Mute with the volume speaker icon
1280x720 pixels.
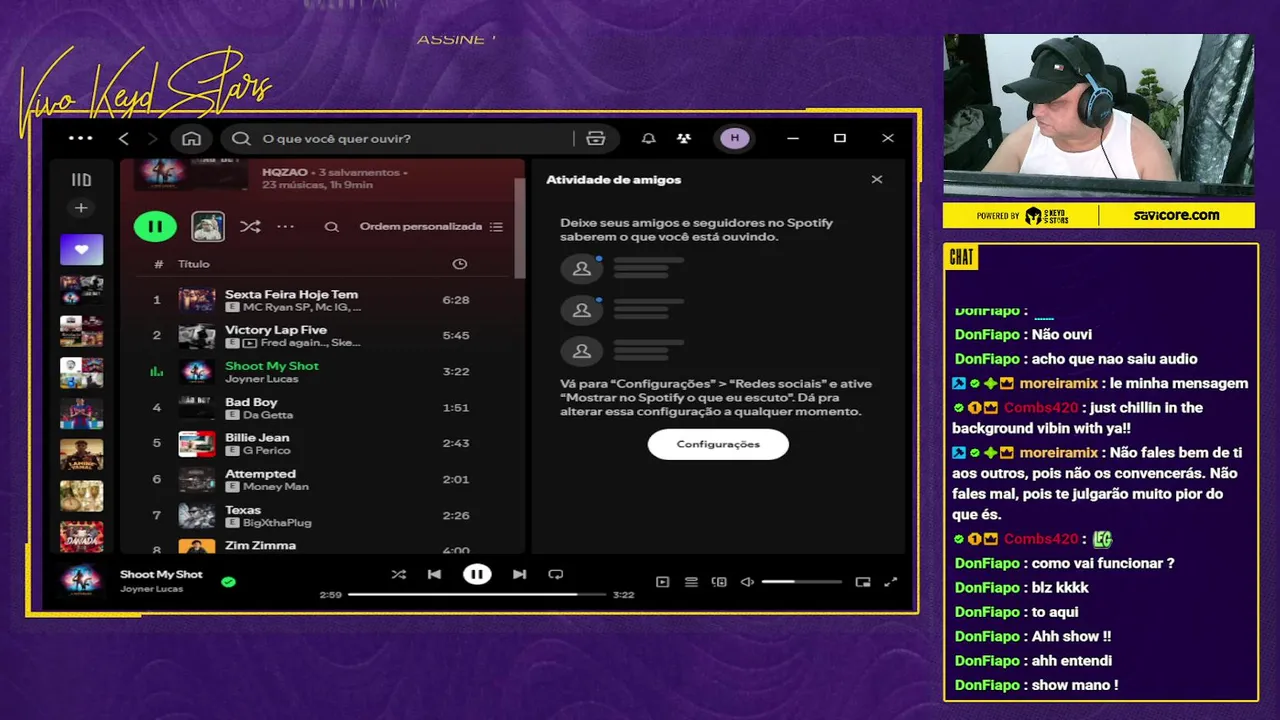tap(747, 582)
